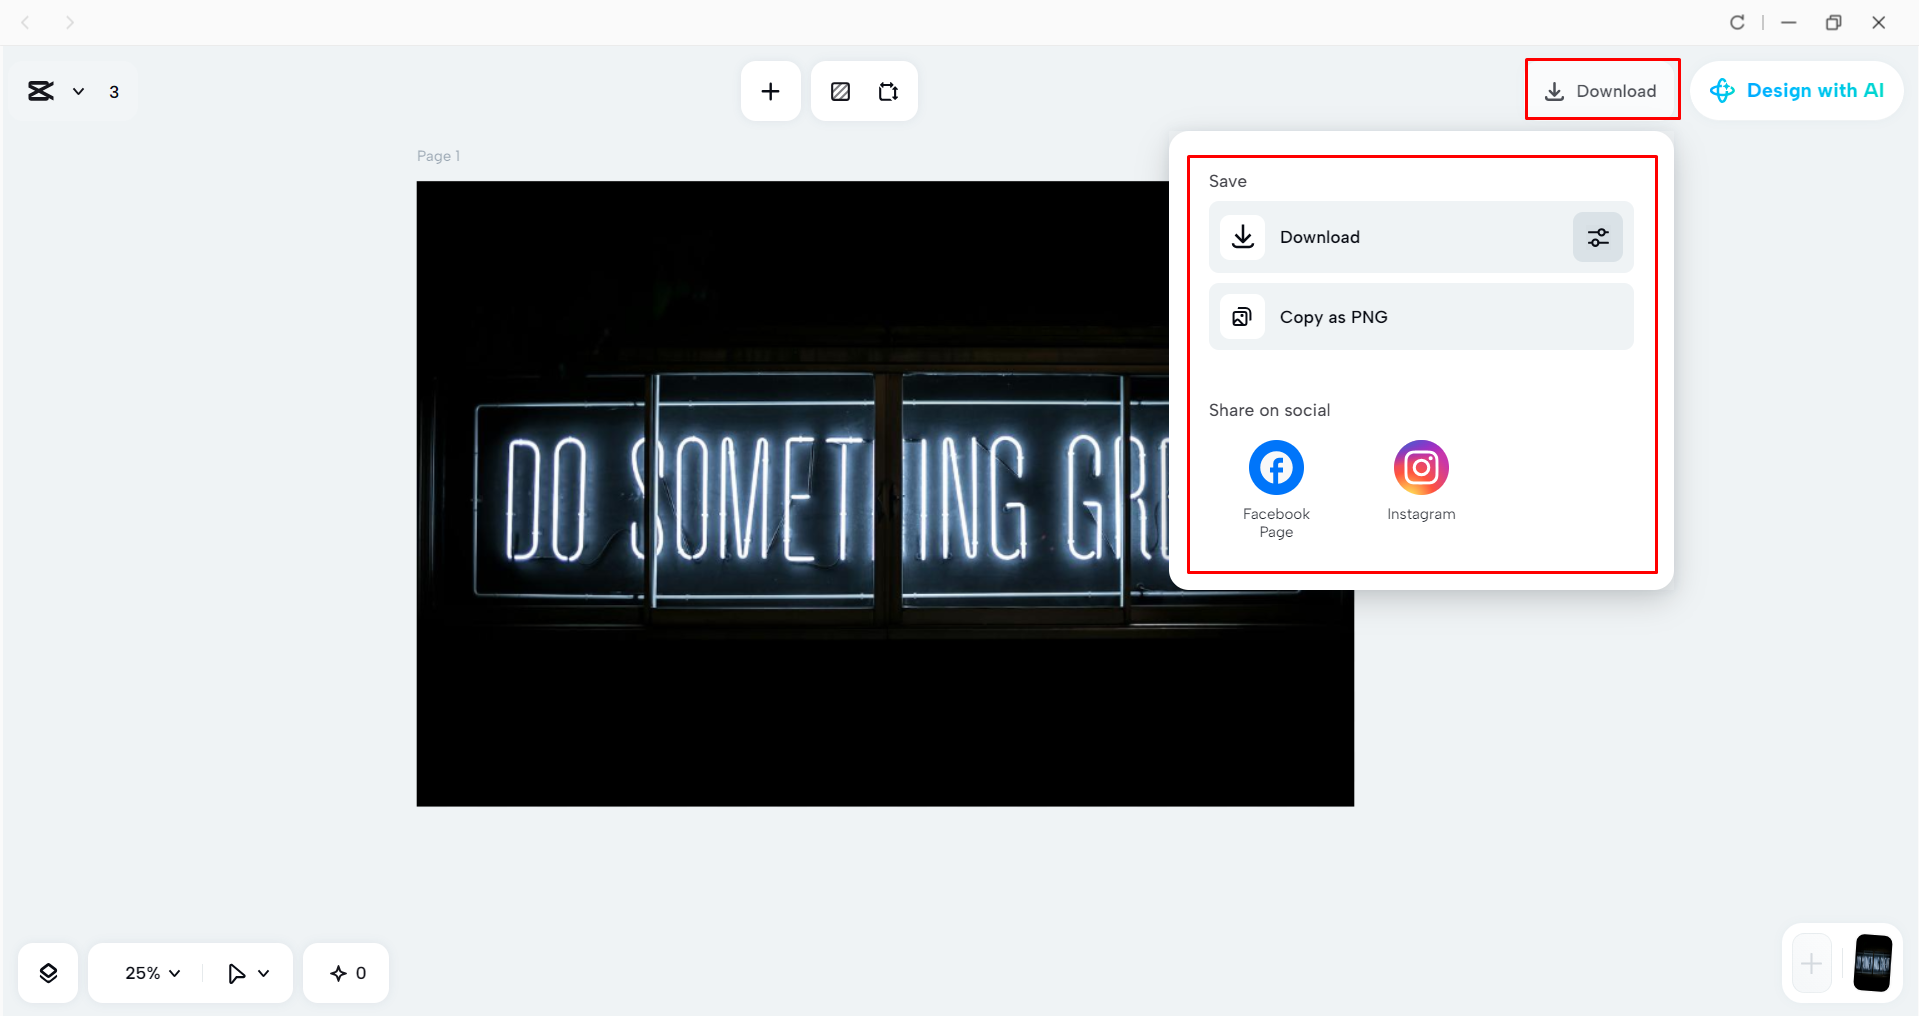1919x1016 pixels.
Task: Expand the cursor tool dropdown arrow
Action: coord(264,972)
